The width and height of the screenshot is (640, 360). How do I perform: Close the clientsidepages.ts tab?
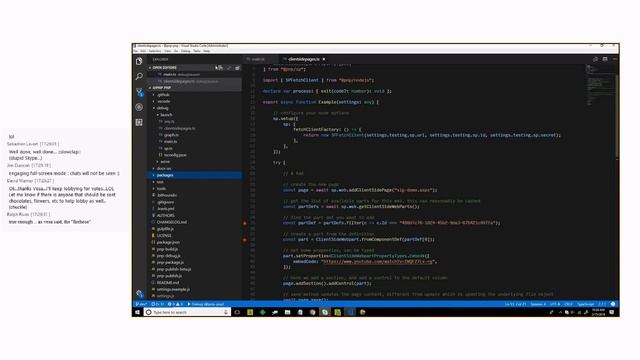tap(324, 59)
